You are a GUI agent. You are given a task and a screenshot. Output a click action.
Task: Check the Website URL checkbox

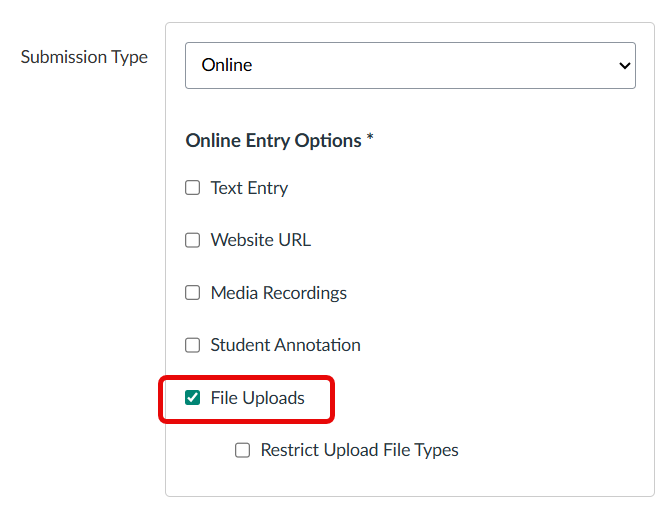point(193,240)
